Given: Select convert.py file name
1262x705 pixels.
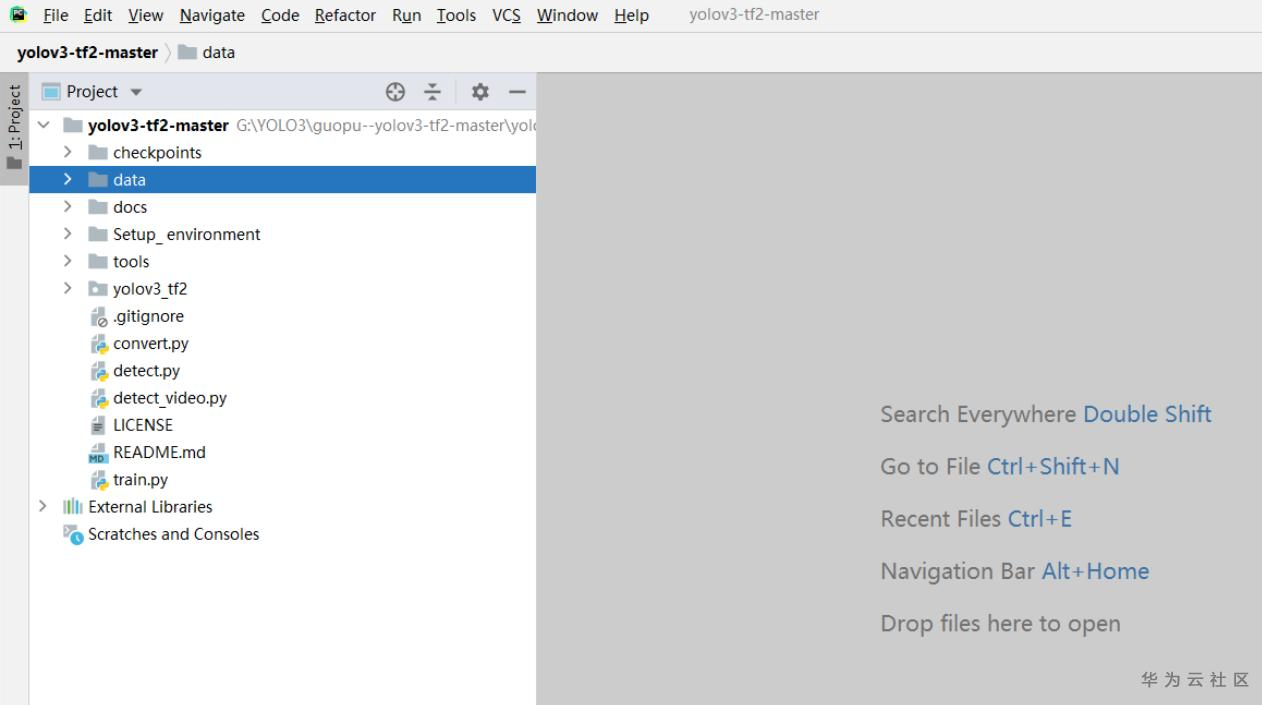Looking at the screenshot, I should pos(151,343).
